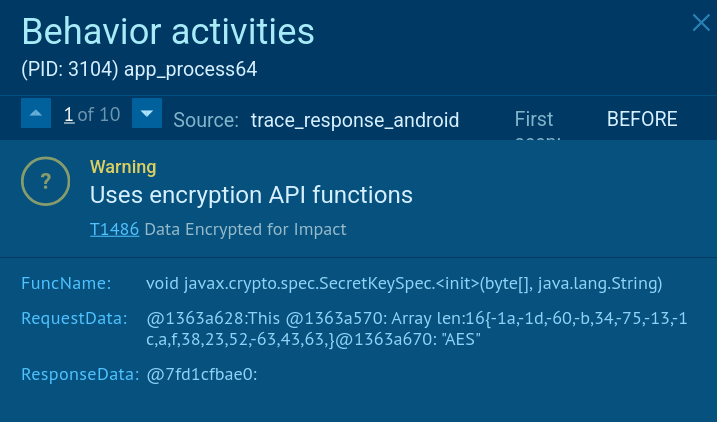Click the ResponseData field label

[80, 374]
